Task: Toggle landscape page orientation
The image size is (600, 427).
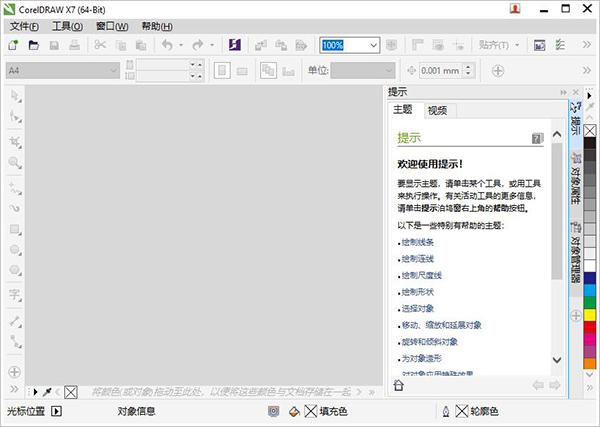Action: click(242, 71)
